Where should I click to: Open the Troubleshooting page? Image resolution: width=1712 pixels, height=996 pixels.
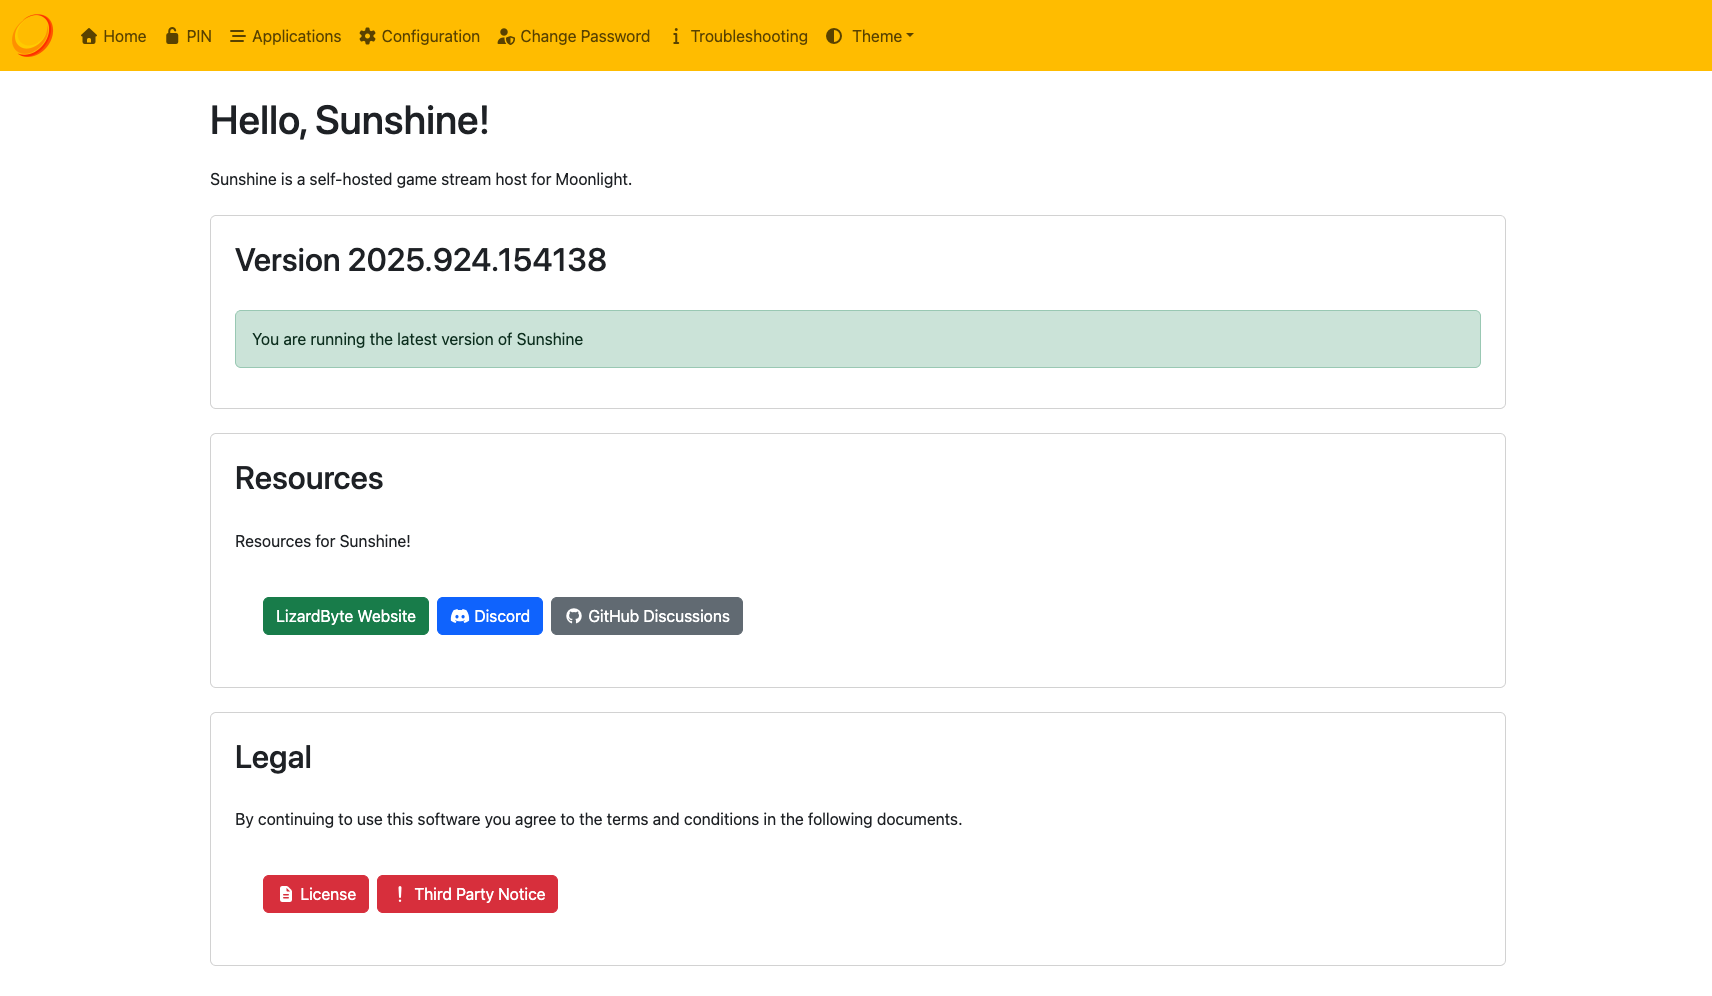[748, 36]
